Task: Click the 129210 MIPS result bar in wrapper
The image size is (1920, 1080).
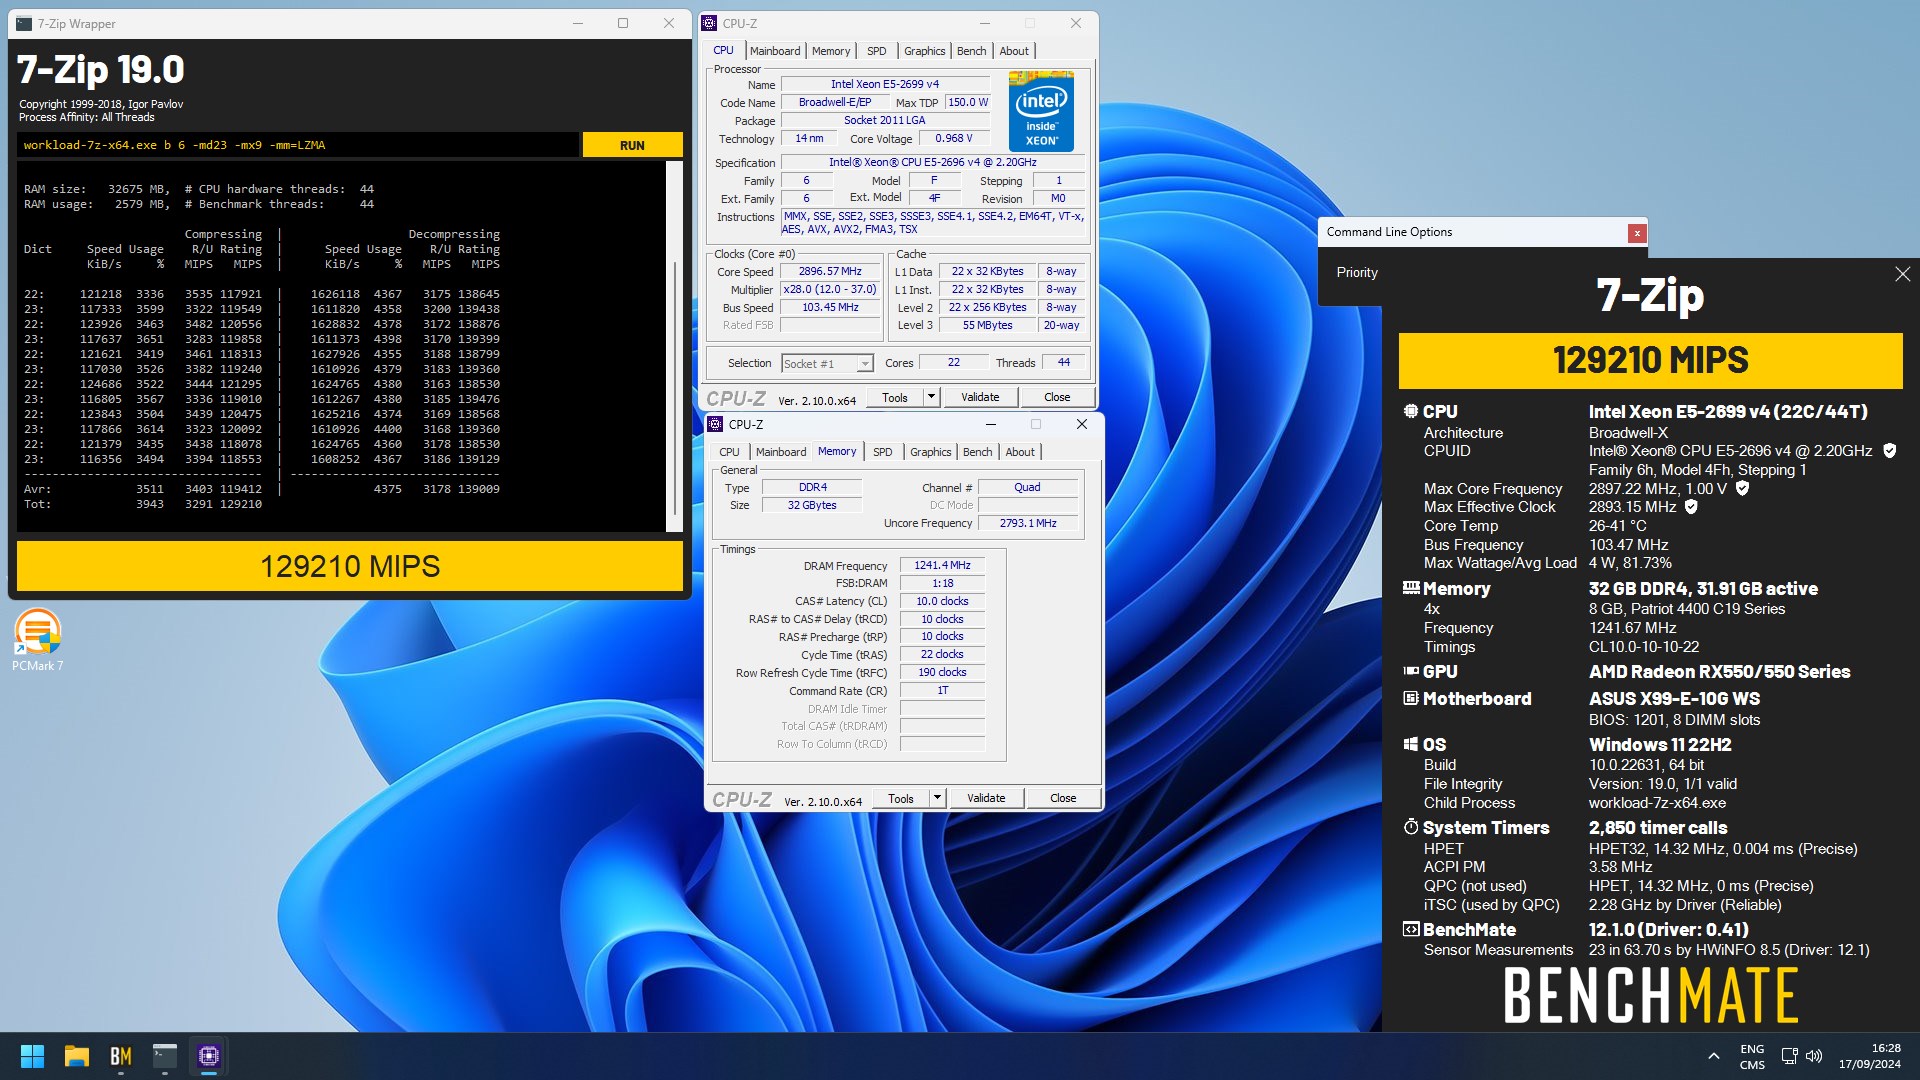Action: click(x=350, y=567)
